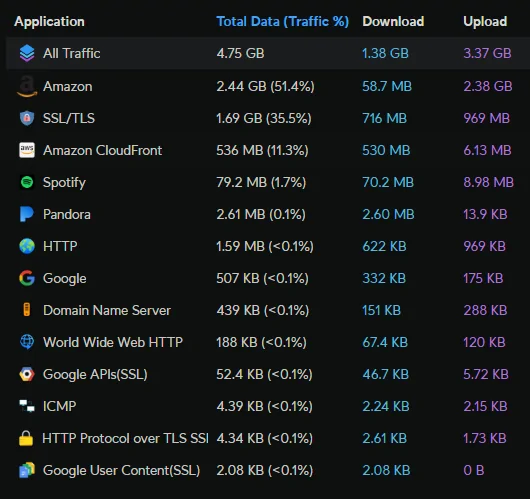Viewport: 530px width, 499px height.
Task: Select the Amazon CloudFront application name
Action: coord(102,150)
